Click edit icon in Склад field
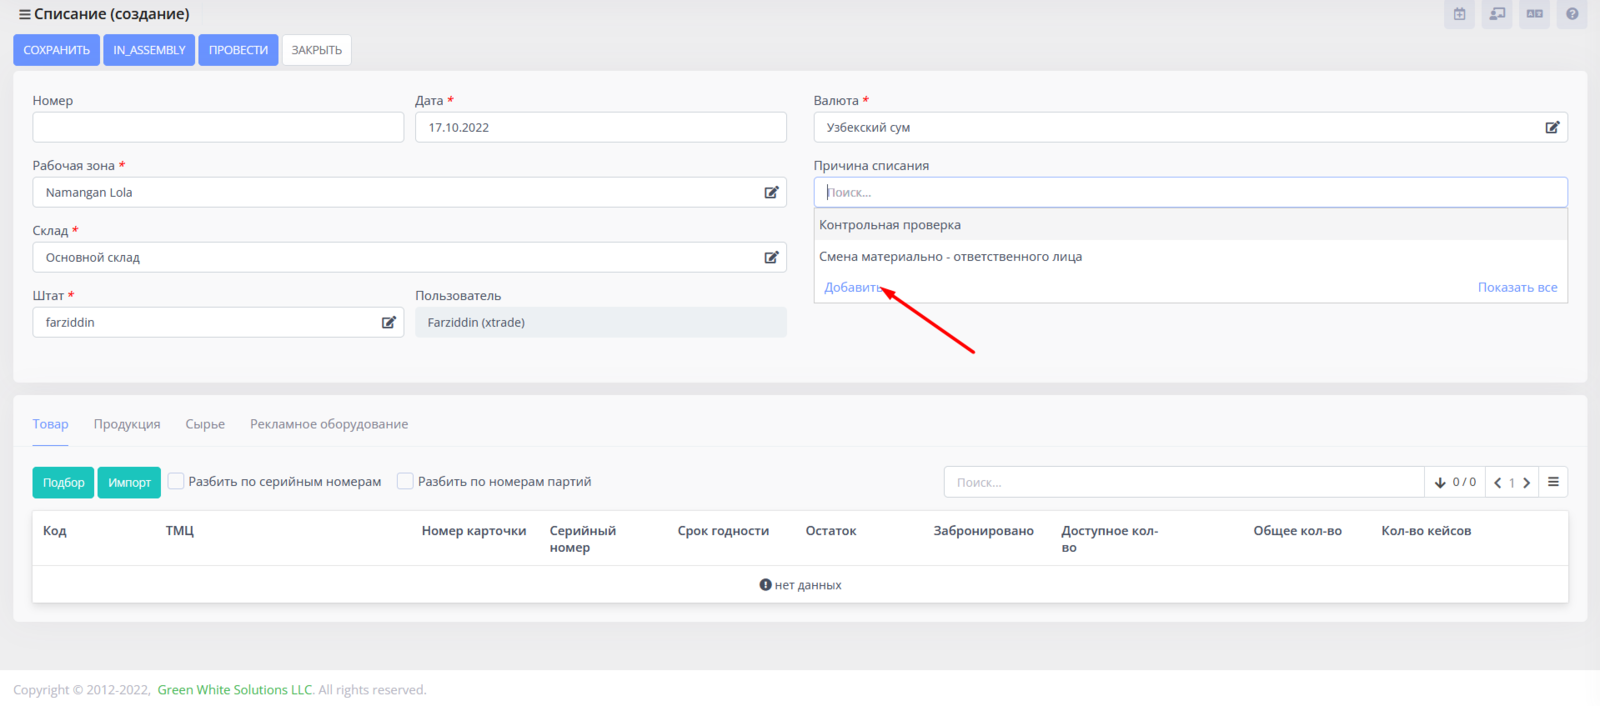This screenshot has height=706, width=1600. point(771,257)
